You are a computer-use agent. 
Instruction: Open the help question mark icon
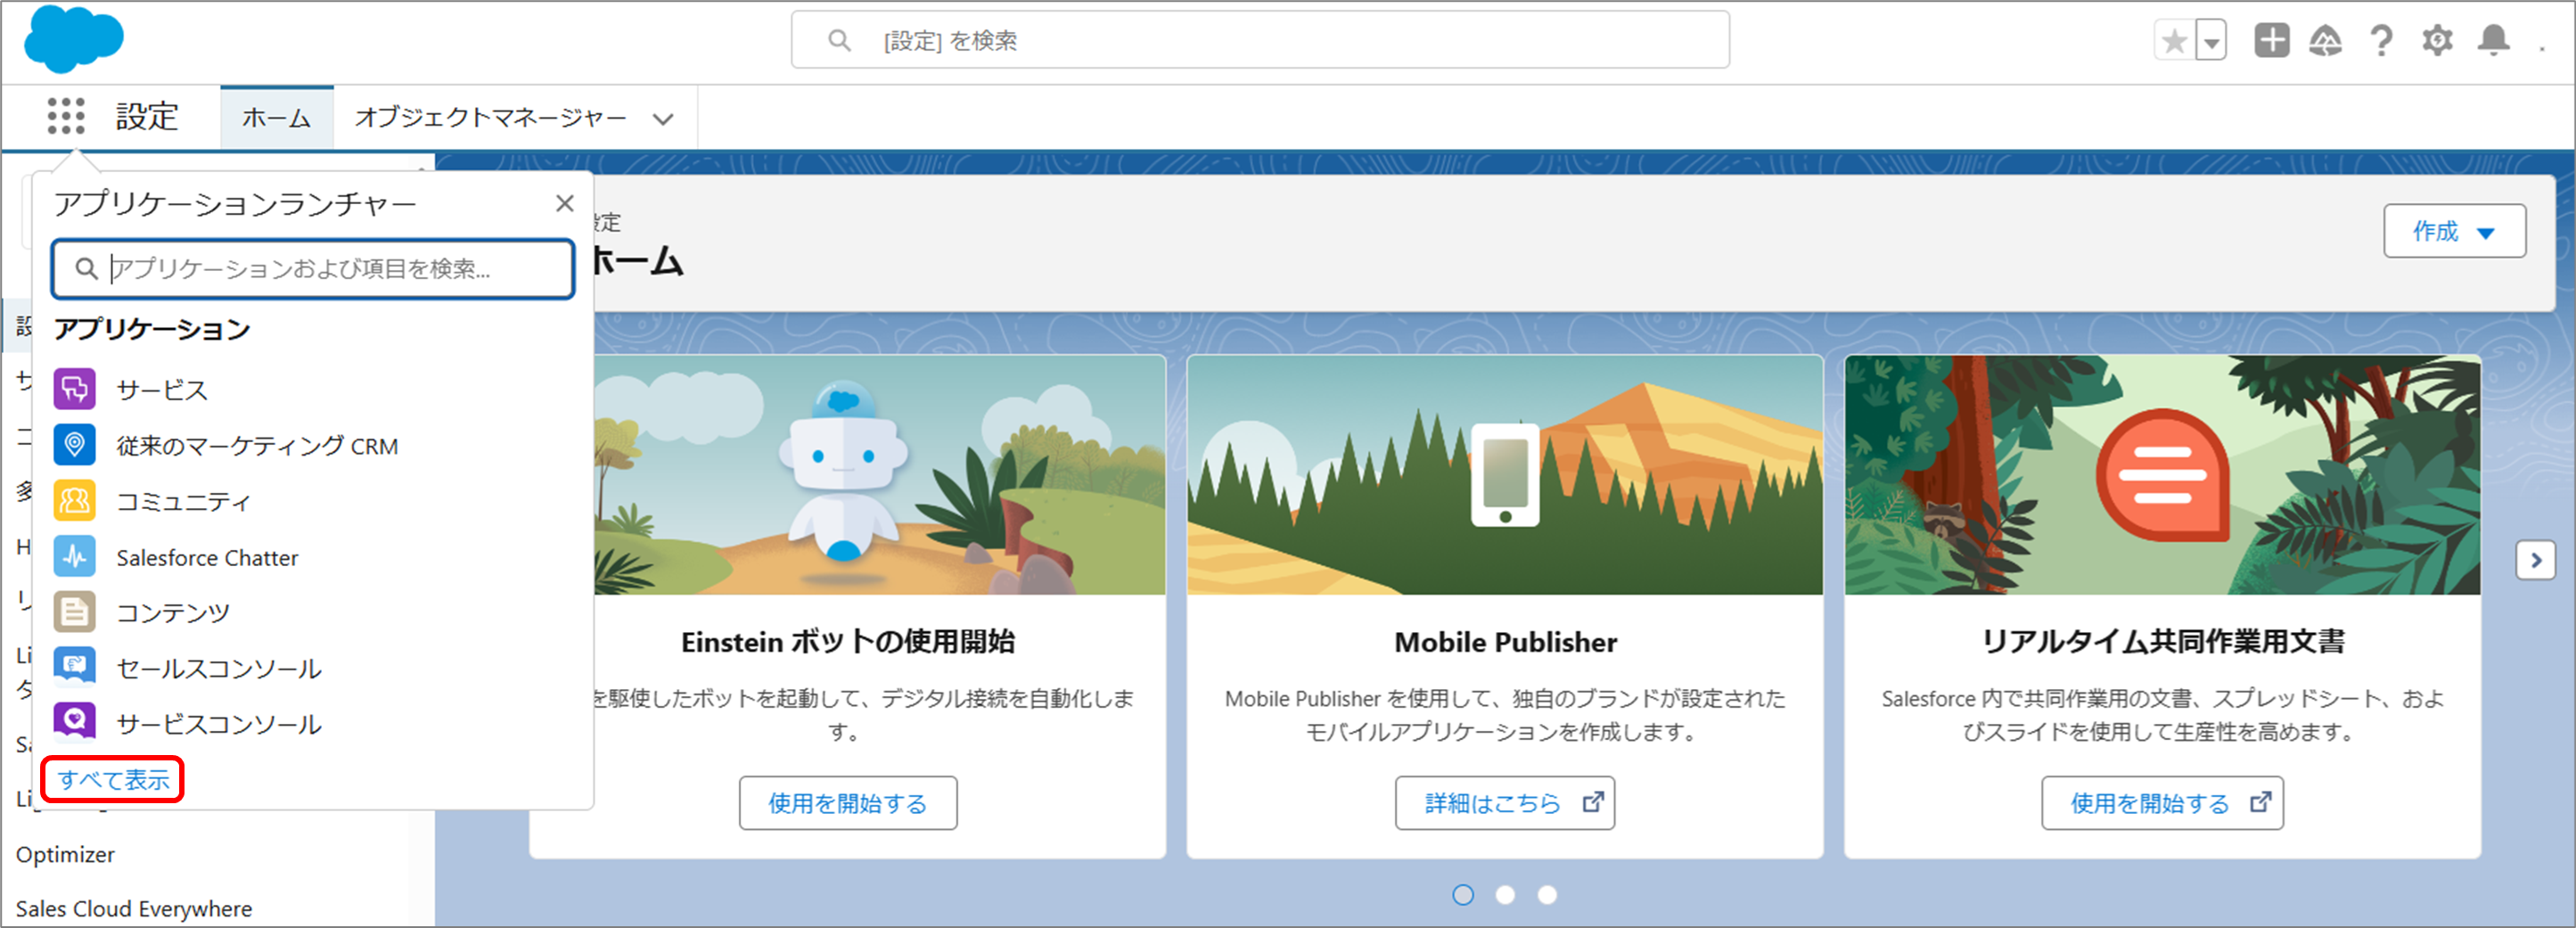[x=2382, y=41]
